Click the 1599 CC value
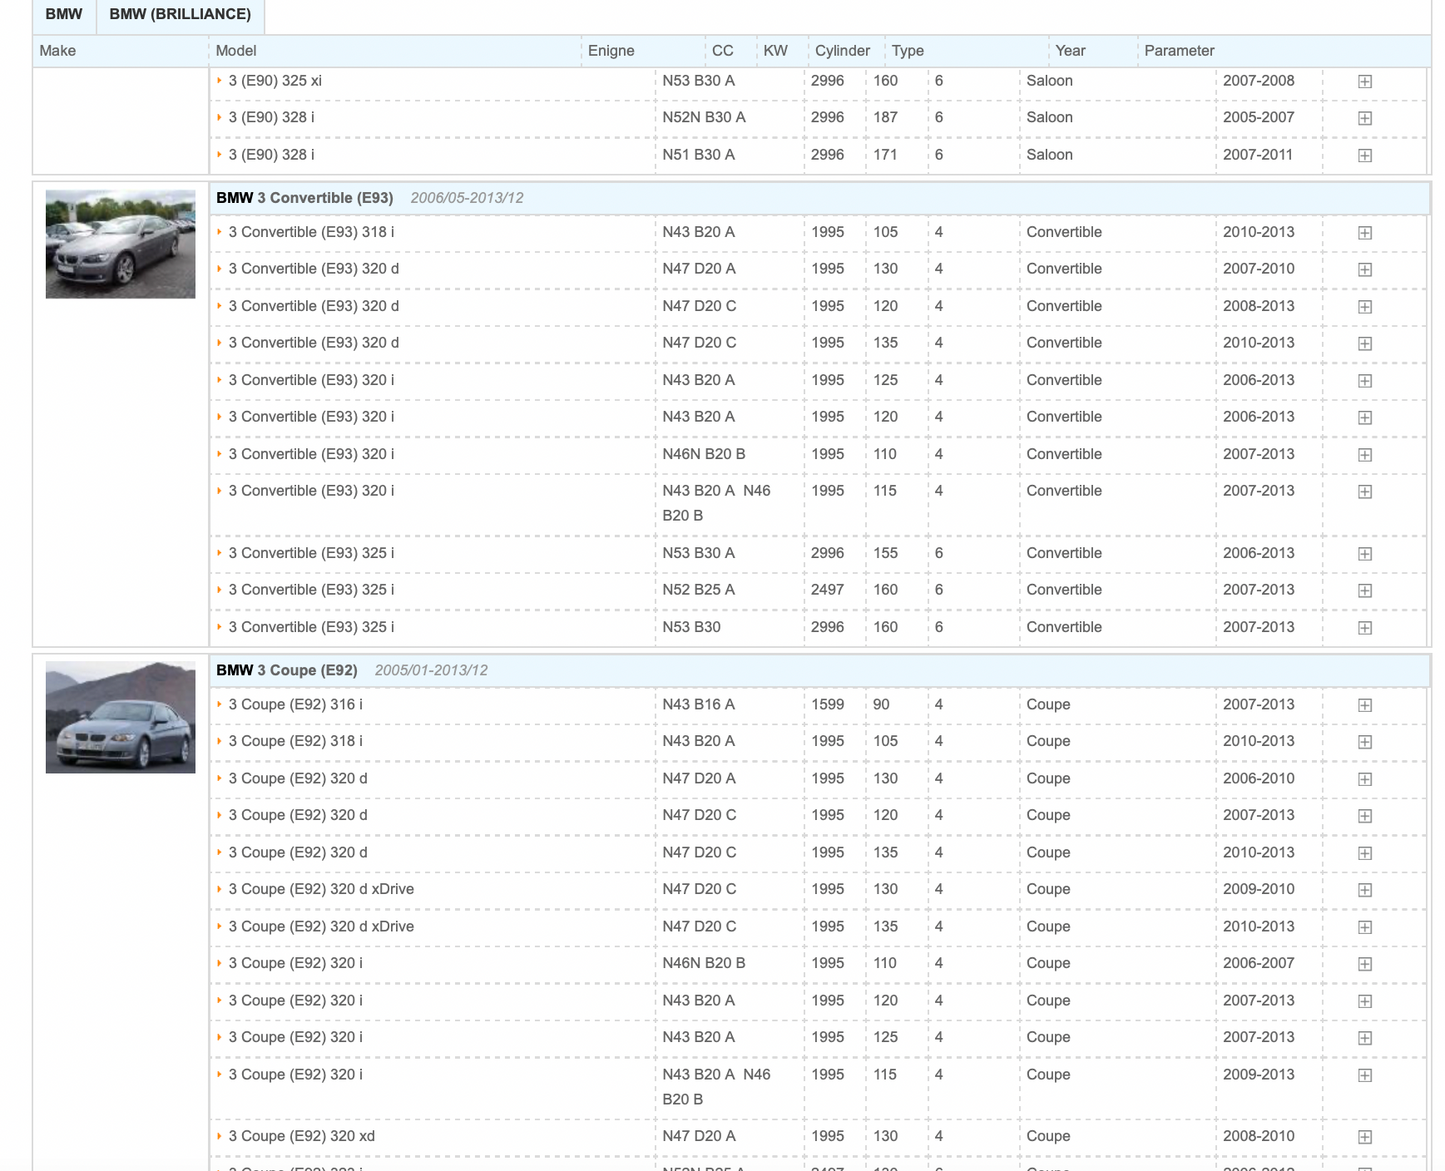 (x=827, y=705)
